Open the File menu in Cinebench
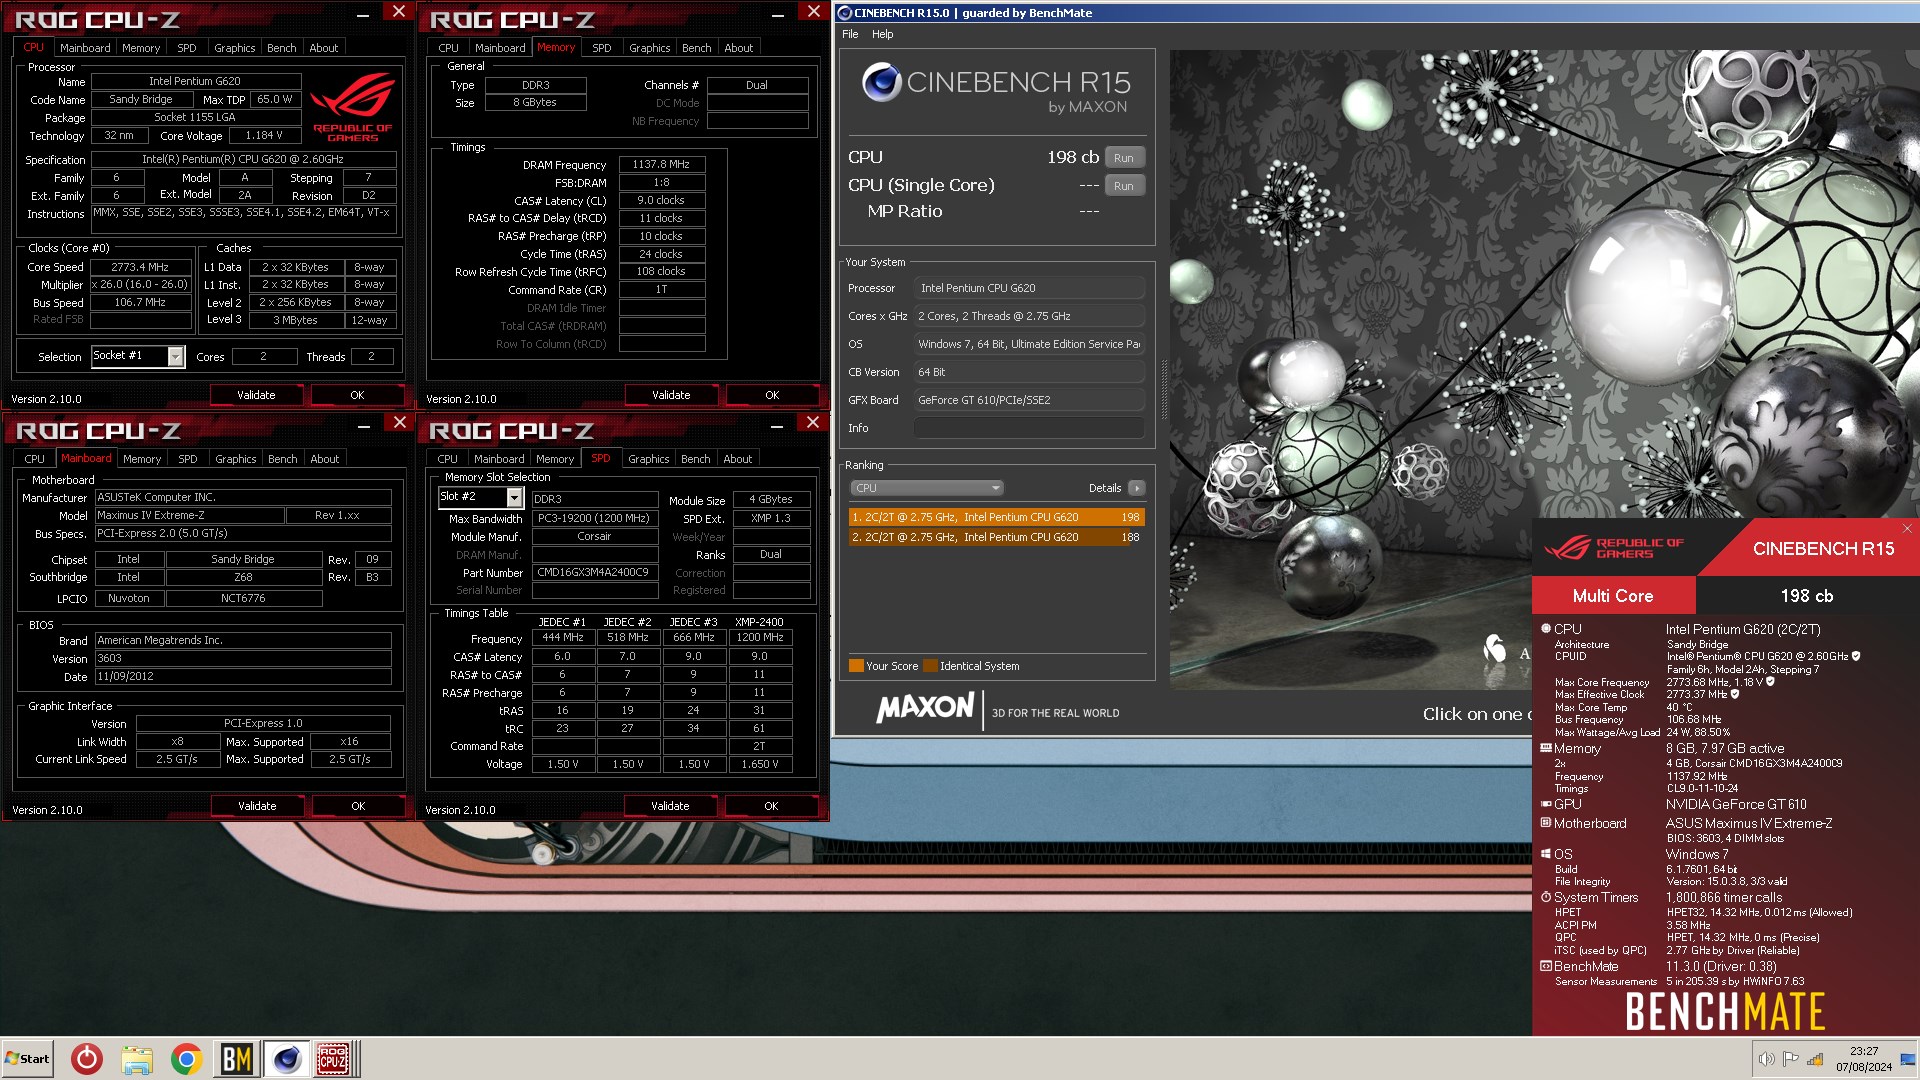Viewport: 1920px width, 1080px height. tap(850, 34)
